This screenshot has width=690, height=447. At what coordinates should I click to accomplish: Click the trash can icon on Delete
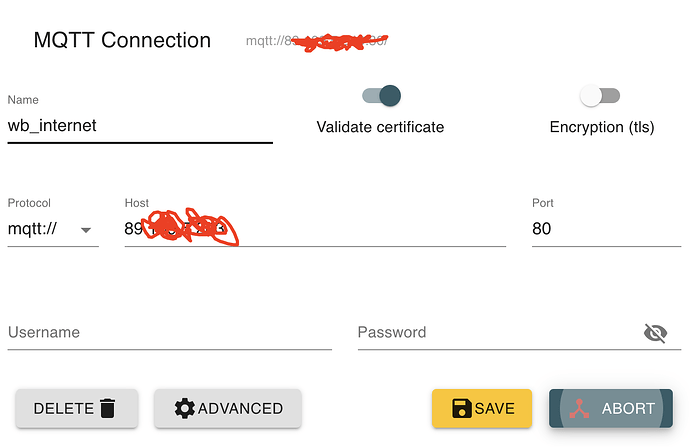108,408
